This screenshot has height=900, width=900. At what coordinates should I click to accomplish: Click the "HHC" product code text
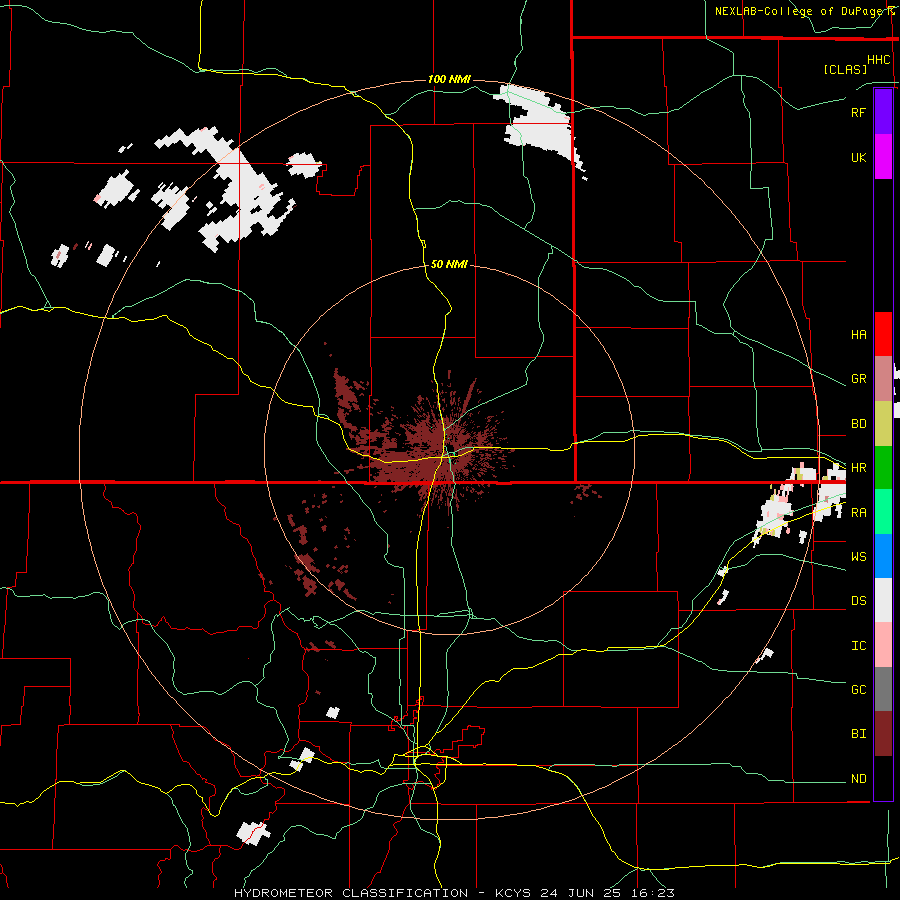click(878, 60)
